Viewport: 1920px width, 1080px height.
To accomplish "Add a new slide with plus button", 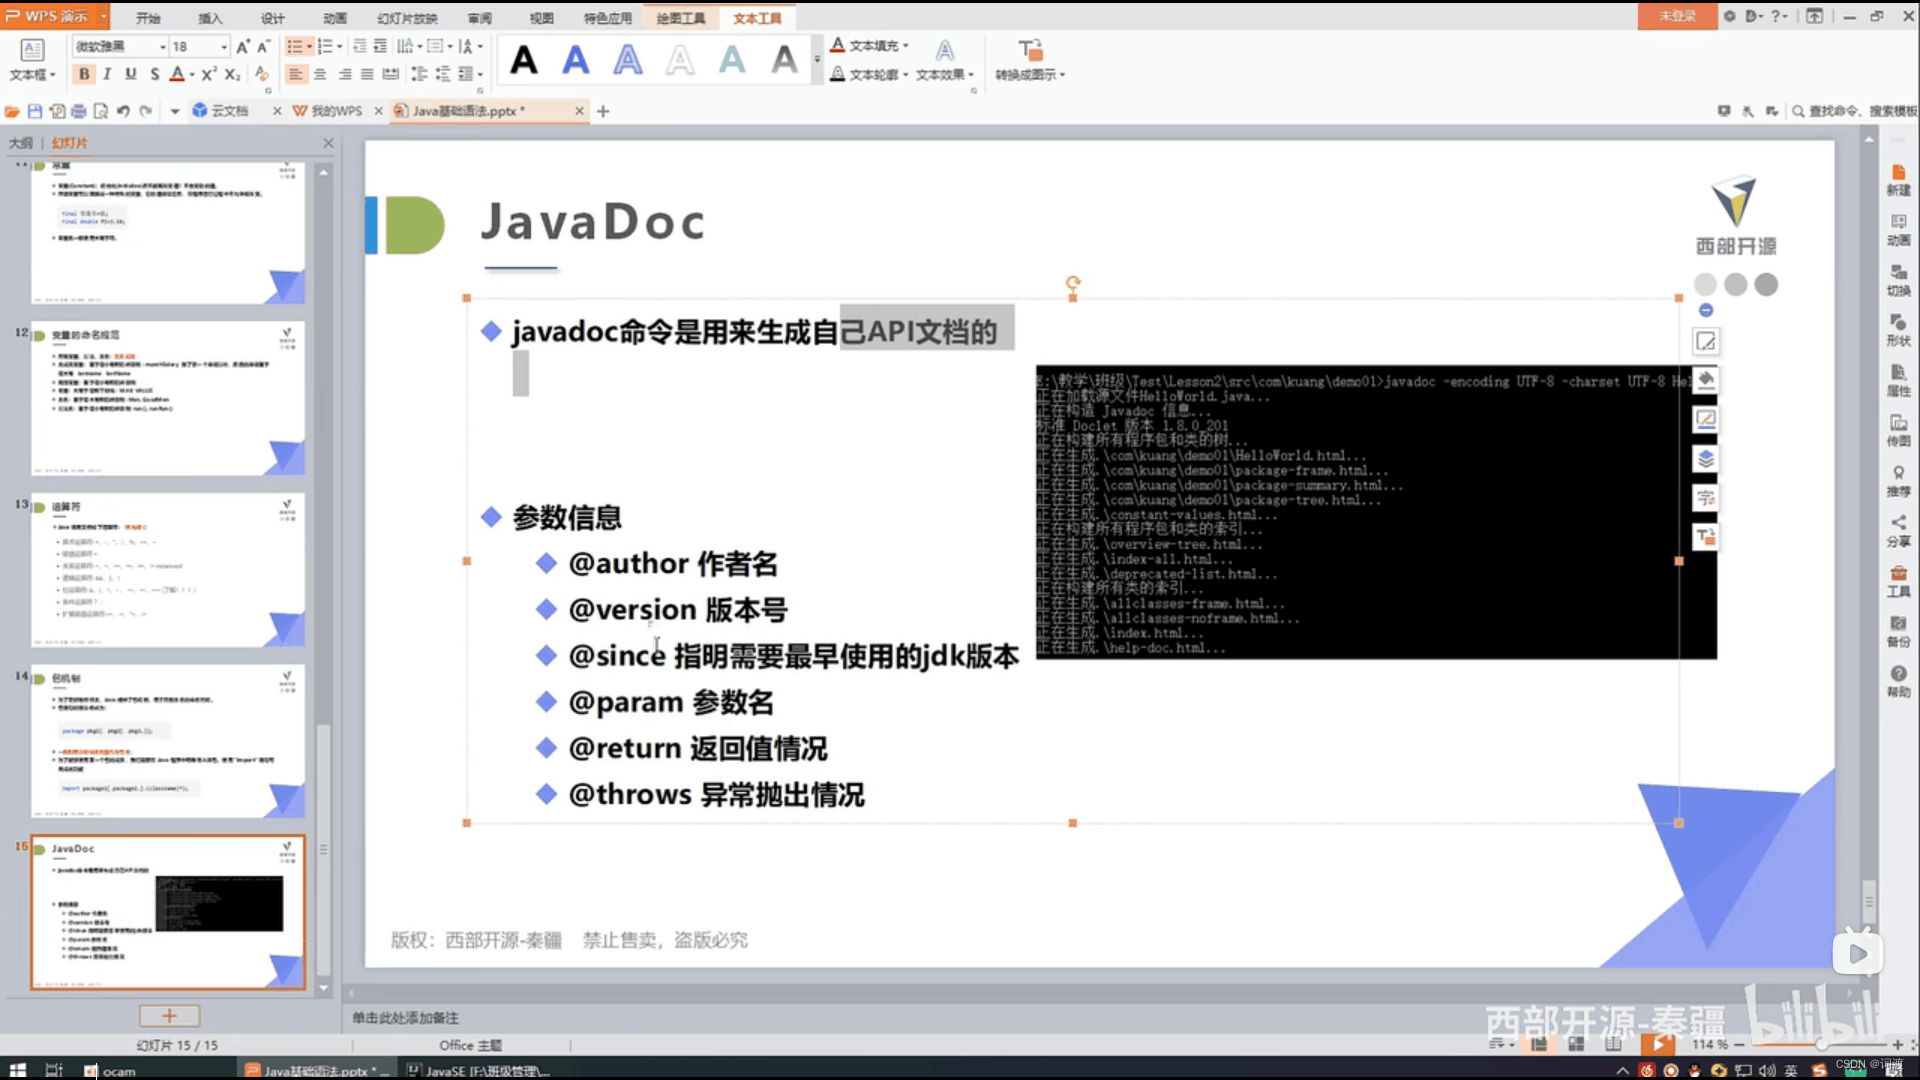I will point(169,1016).
